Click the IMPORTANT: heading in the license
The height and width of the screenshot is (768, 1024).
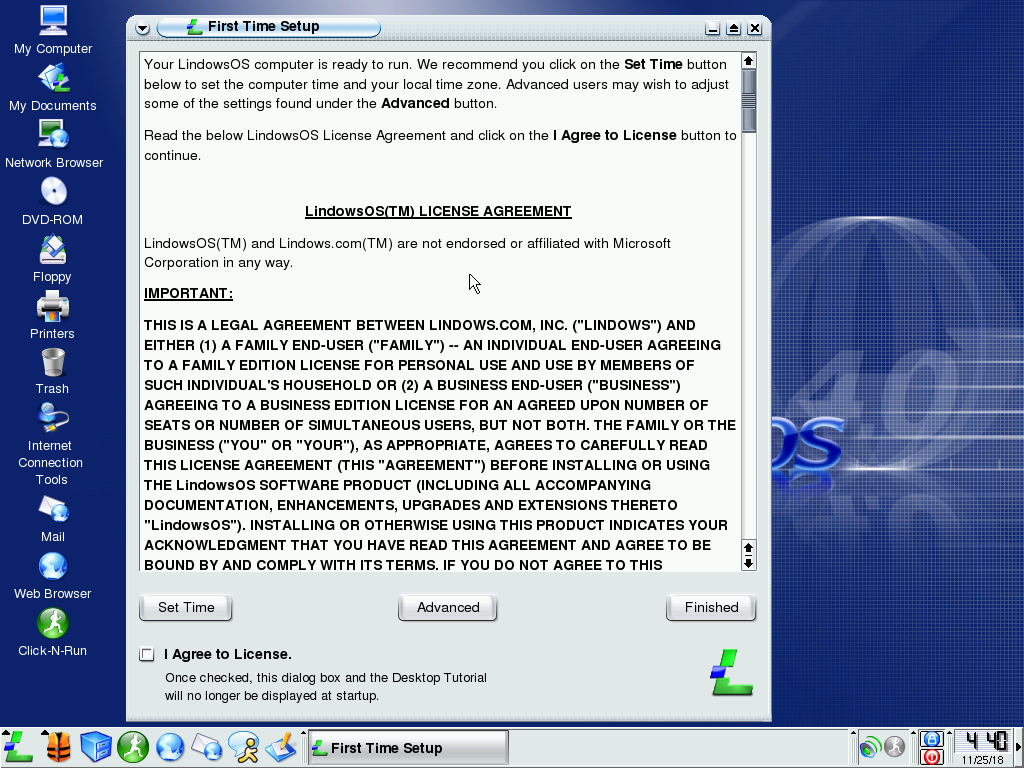(x=188, y=293)
